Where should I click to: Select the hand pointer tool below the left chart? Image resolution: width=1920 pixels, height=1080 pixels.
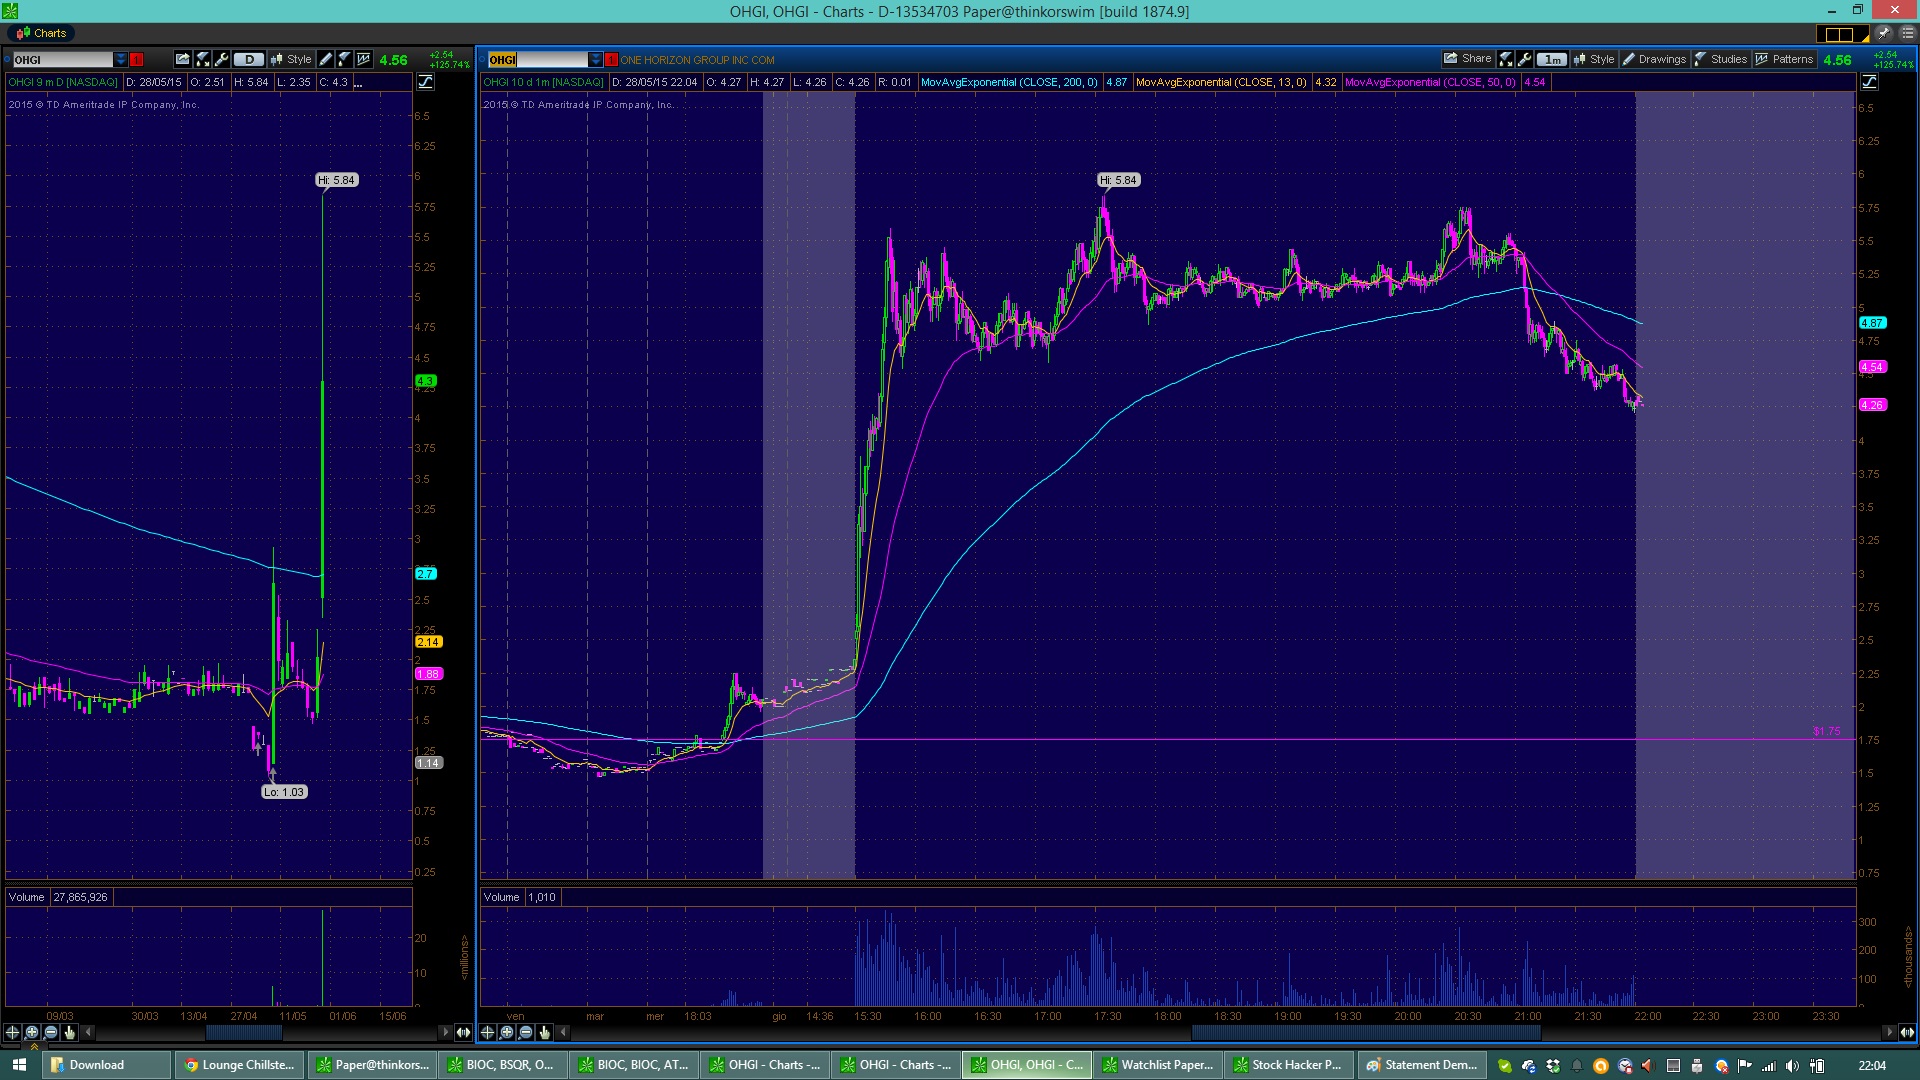69,1032
